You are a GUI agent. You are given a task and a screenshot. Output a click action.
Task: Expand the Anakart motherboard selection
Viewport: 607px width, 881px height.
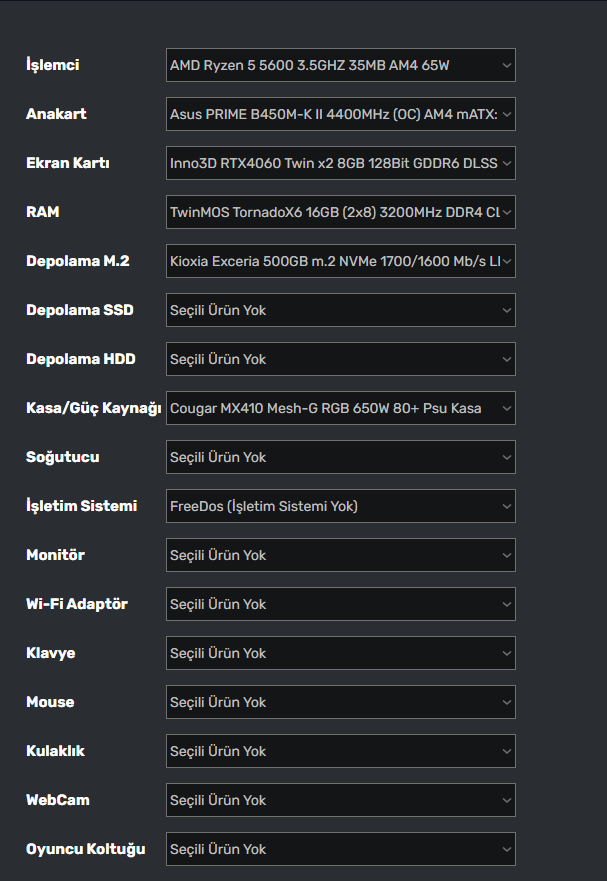(340, 114)
